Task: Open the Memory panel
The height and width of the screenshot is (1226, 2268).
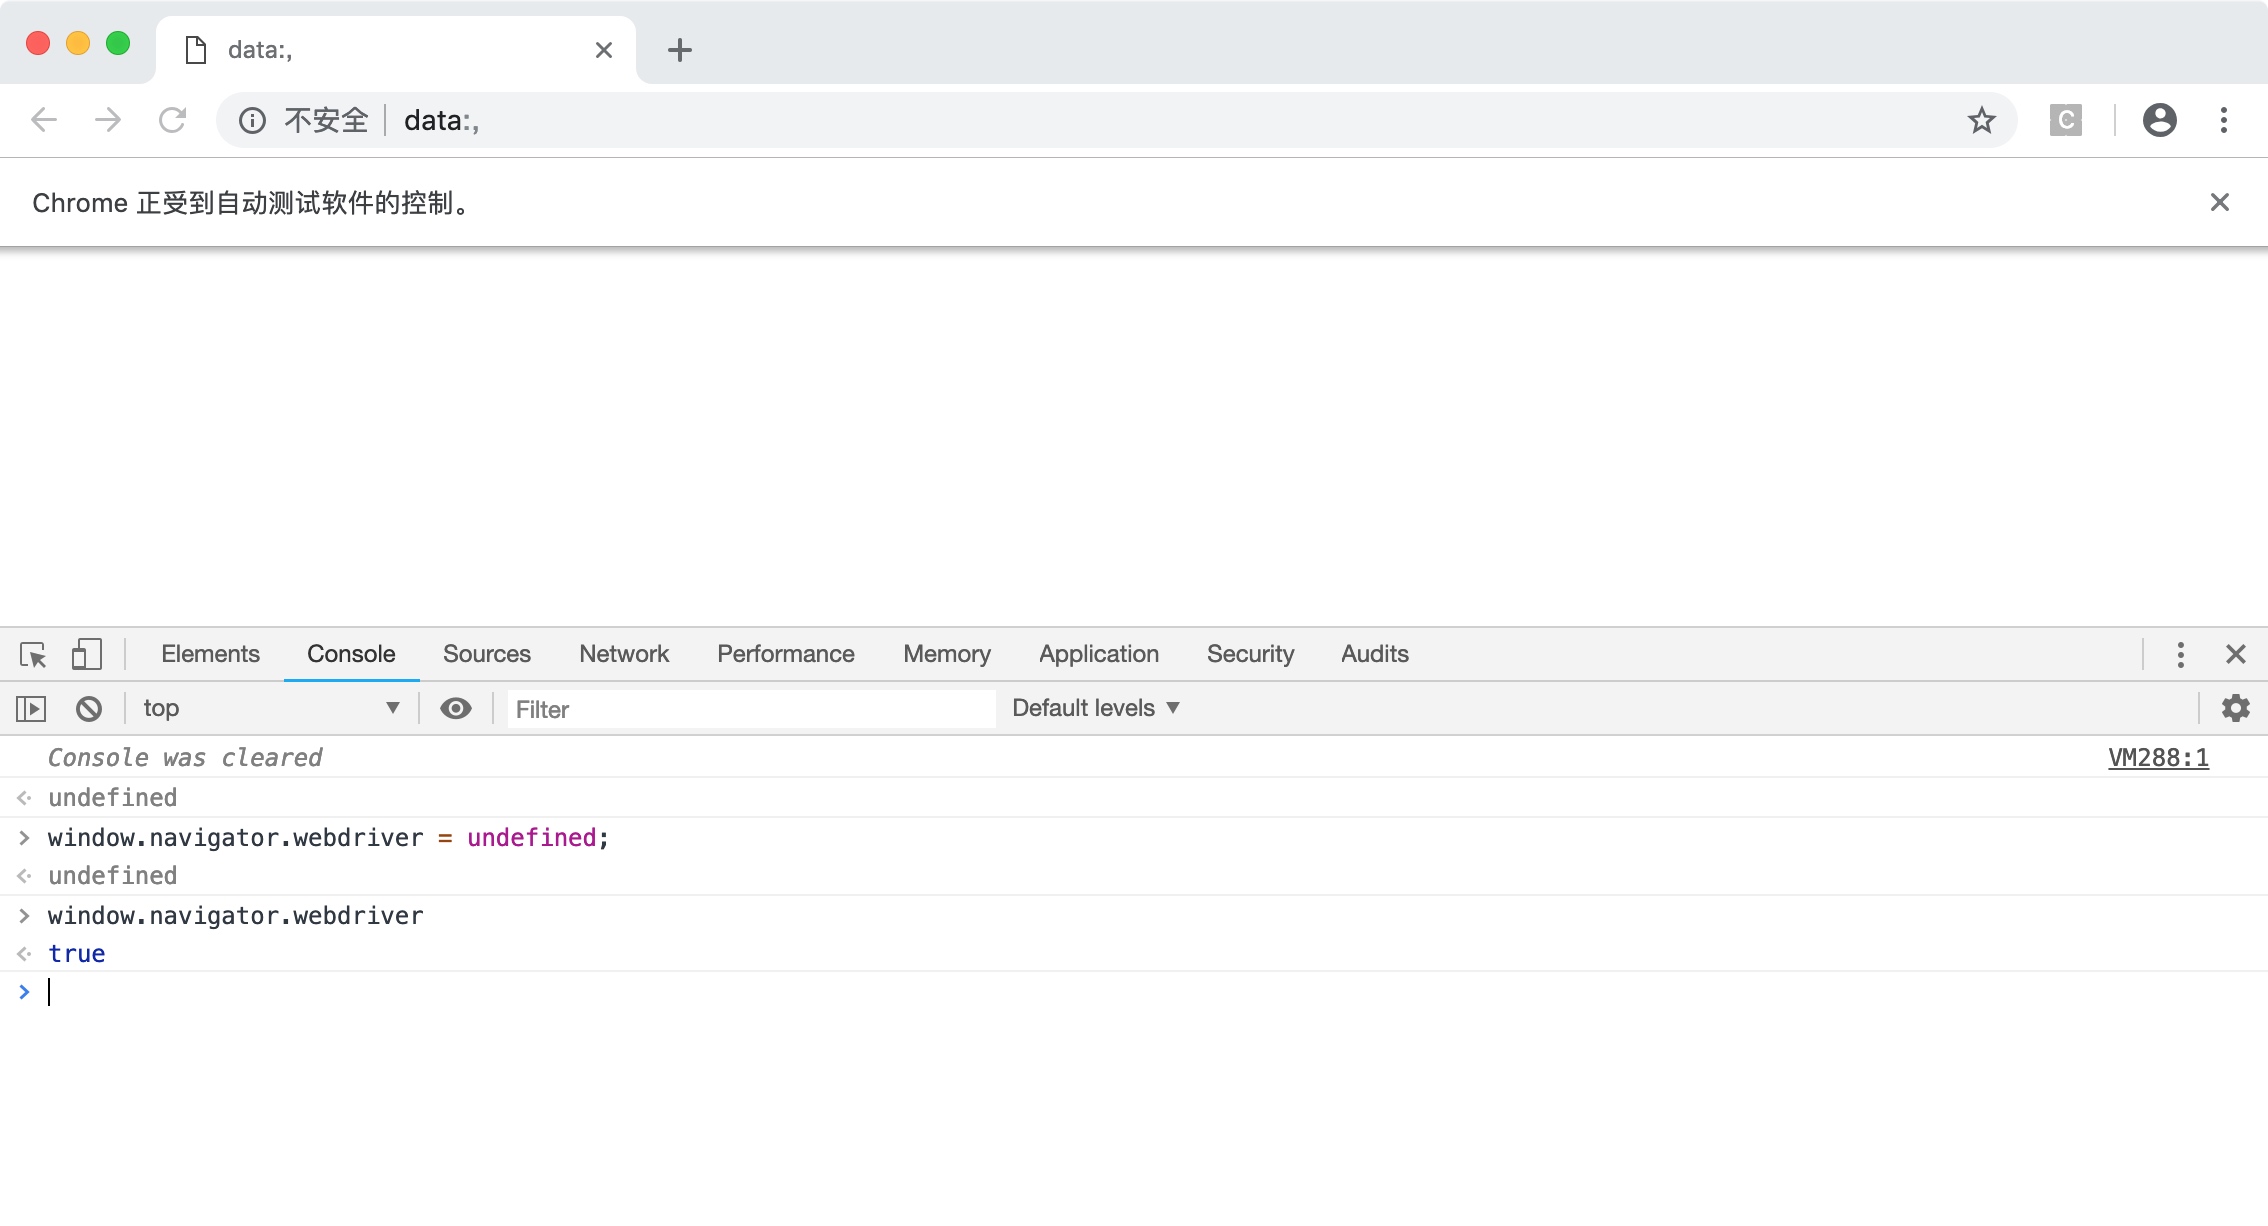Action: 946,654
